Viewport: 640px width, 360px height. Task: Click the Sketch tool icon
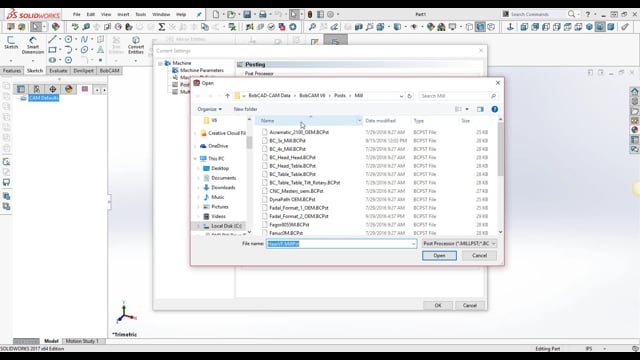coord(11,42)
